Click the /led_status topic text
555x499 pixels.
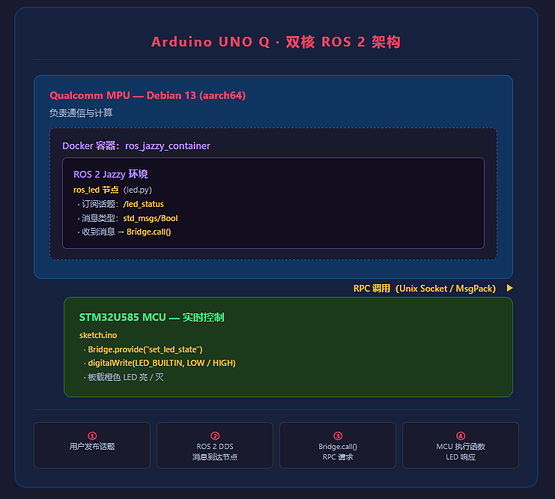coord(143,204)
